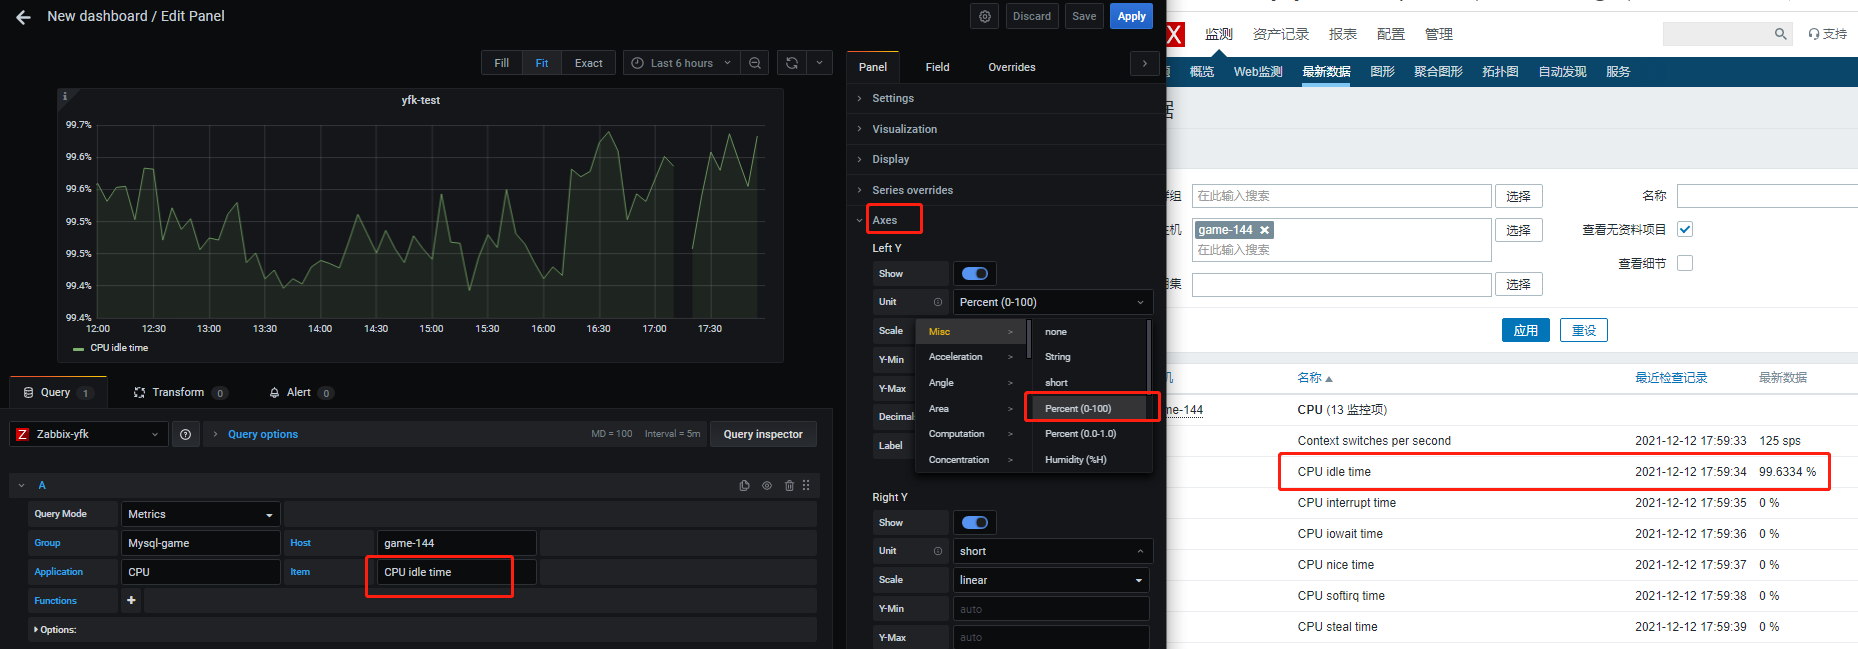The height and width of the screenshot is (649, 1858).
Task: Collapse query row A
Action: click(x=22, y=486)
